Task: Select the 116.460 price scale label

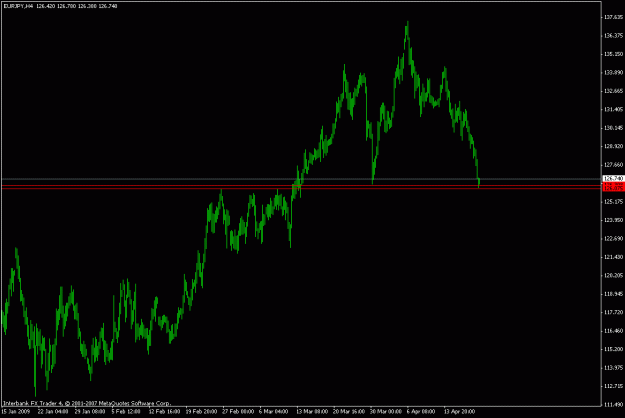Action: tap(613, 331)
